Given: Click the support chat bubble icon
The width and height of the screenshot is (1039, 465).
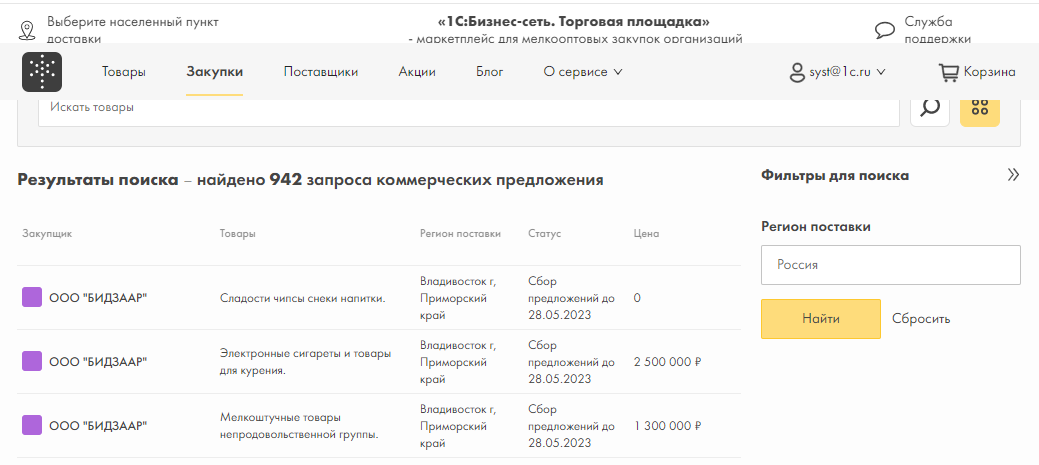Looking at the screenshot, I should (885, 30).
